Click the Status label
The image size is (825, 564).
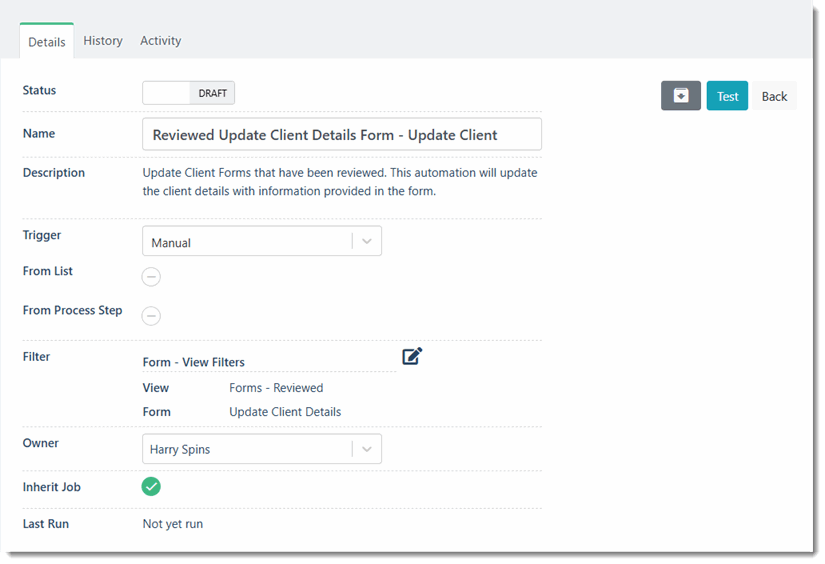point(39,90)
